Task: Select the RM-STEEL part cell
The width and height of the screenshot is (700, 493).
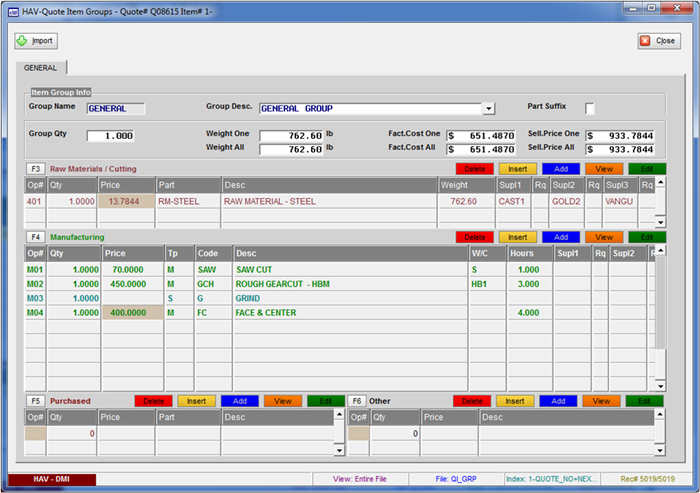Action: (188, 201)
